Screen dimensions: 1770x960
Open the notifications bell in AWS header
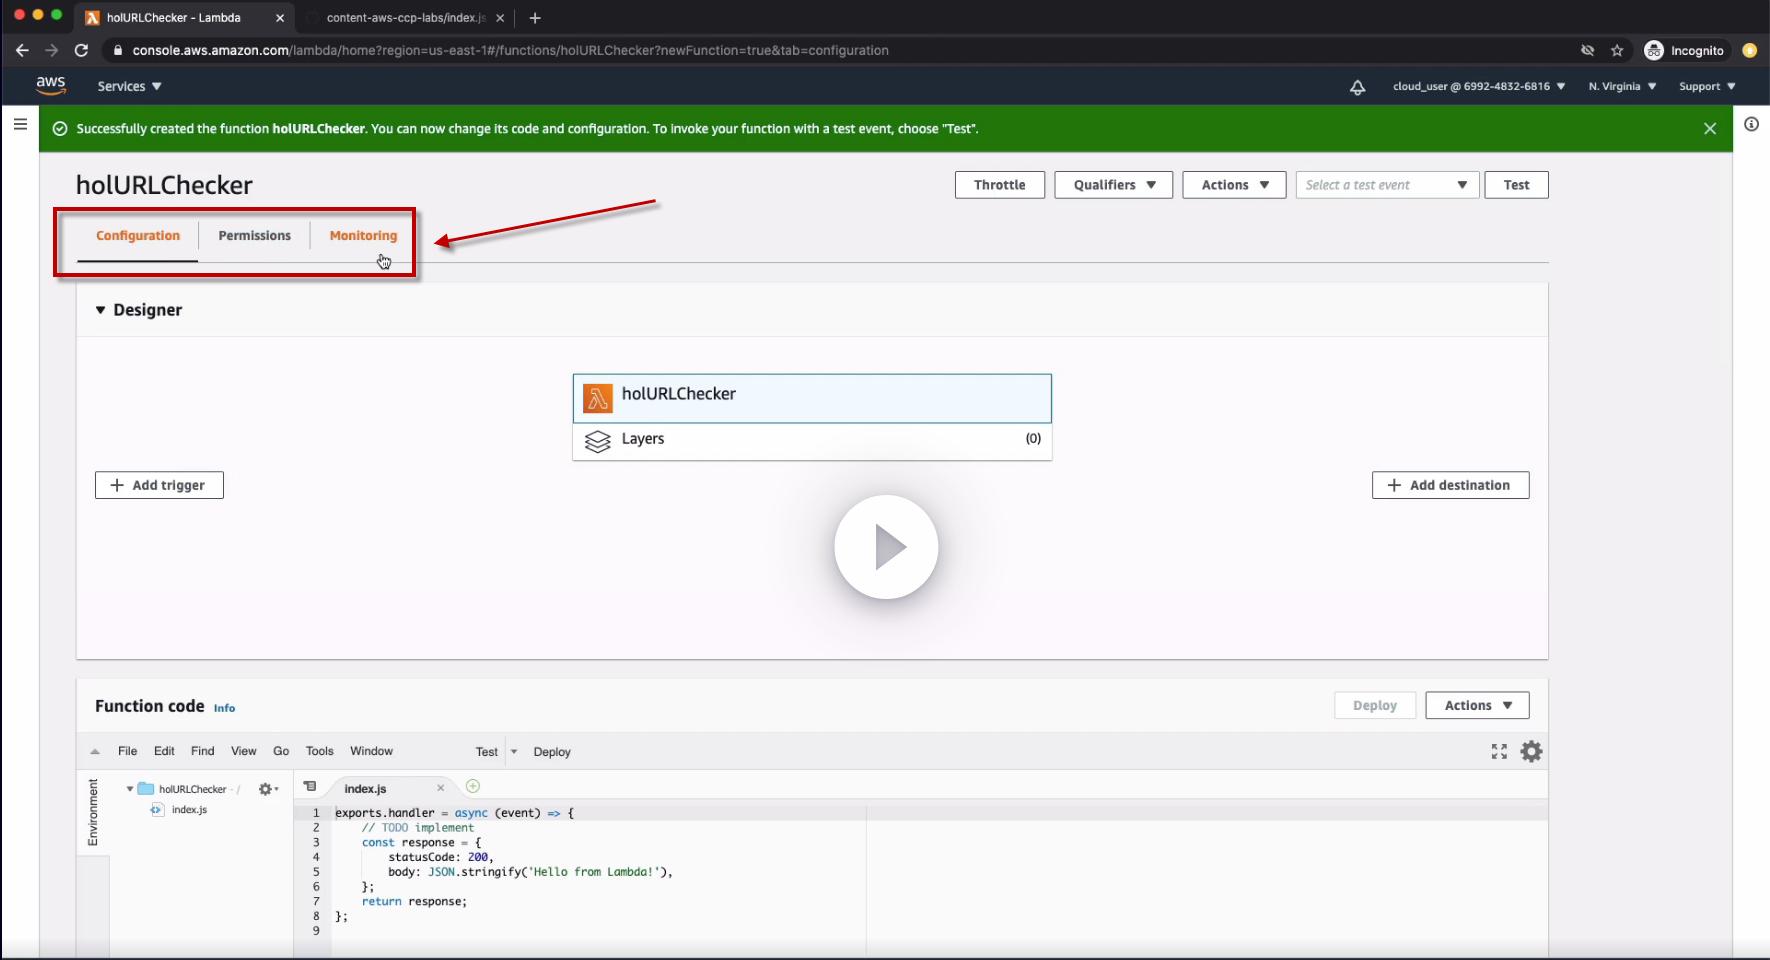(1357, 87)
